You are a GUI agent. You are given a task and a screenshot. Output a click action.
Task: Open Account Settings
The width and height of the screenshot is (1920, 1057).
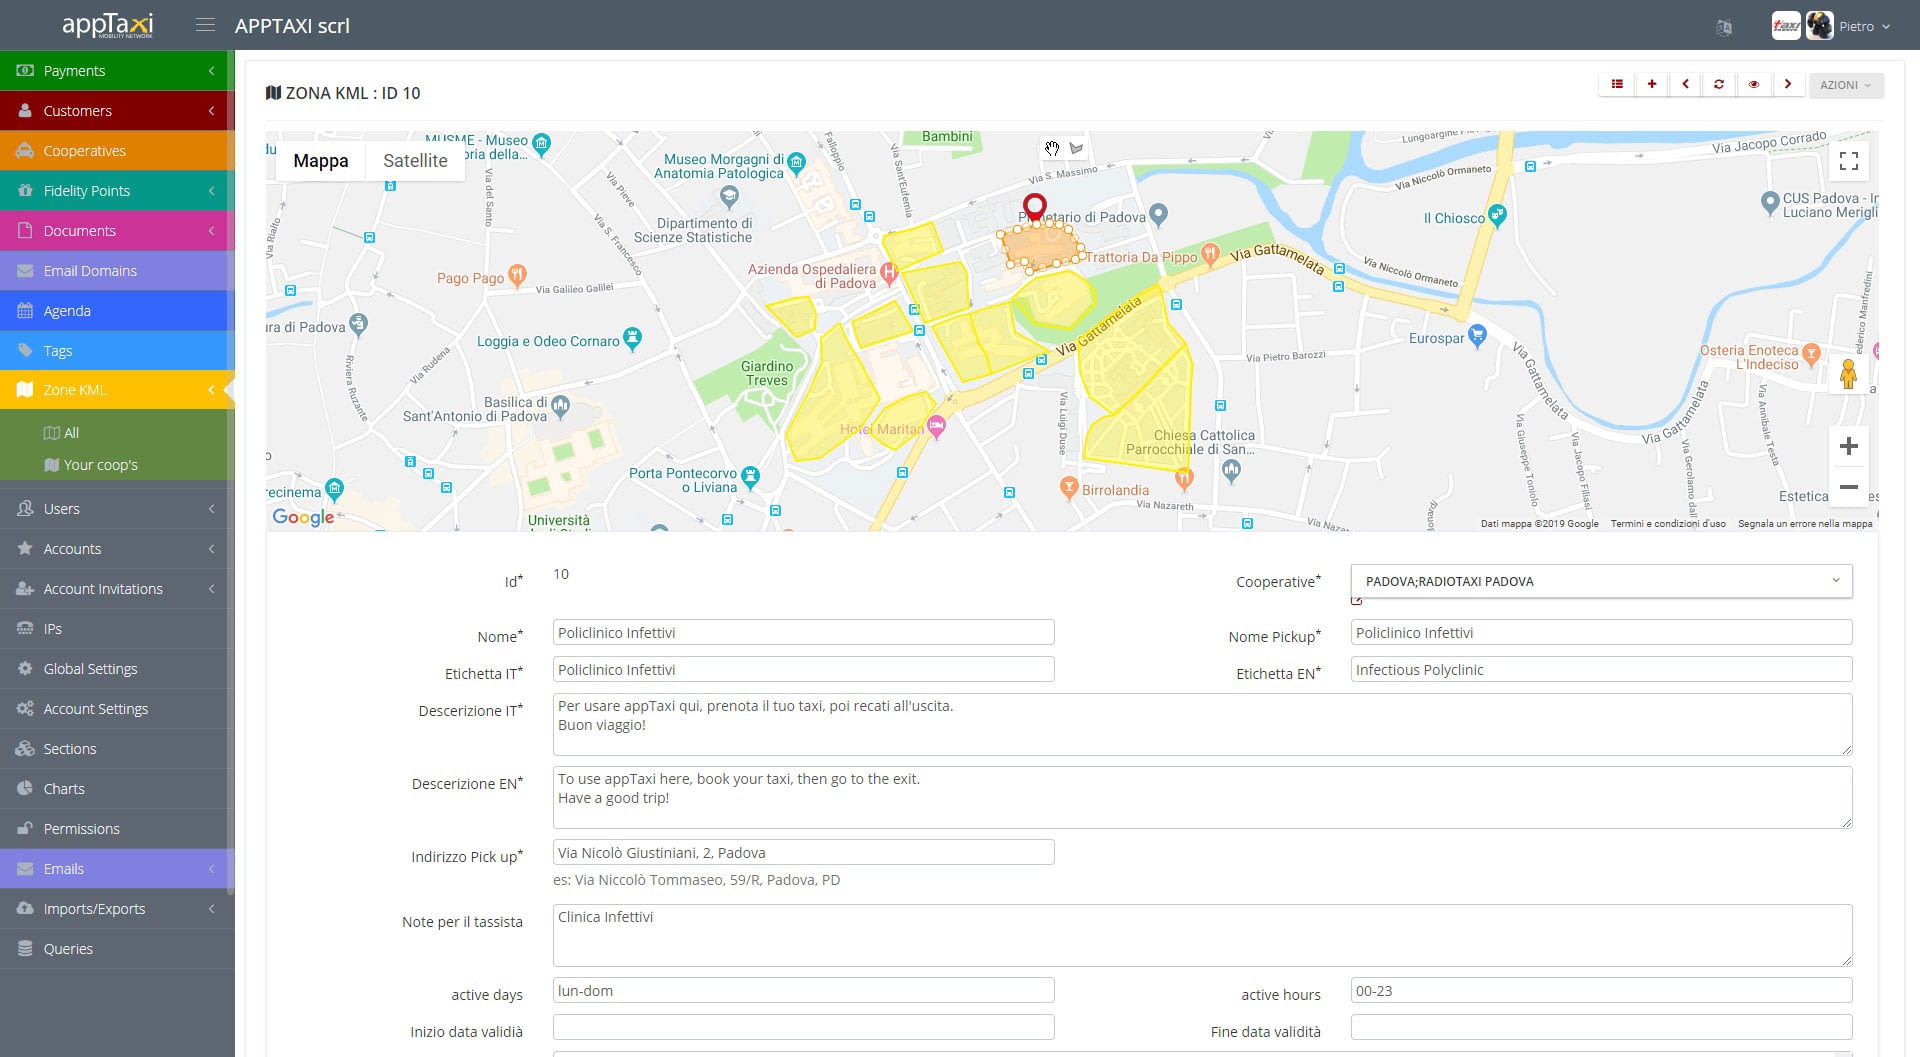point(115,709)
